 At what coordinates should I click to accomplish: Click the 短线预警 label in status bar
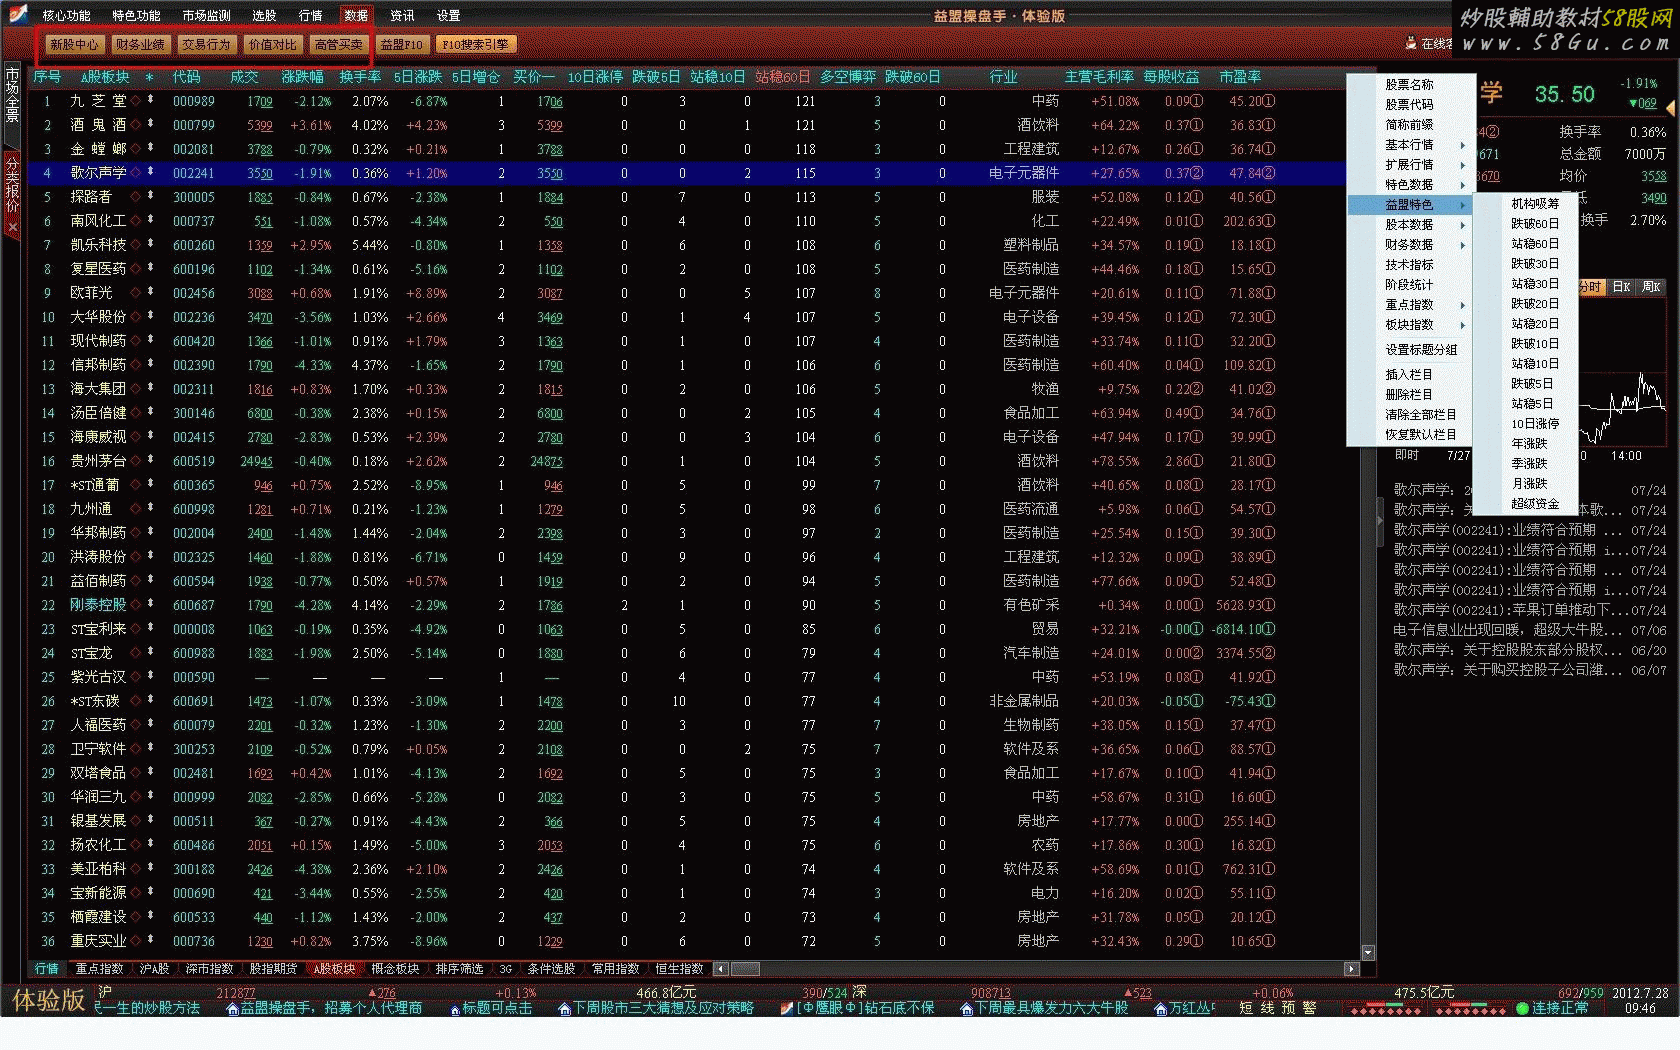1277,1008
